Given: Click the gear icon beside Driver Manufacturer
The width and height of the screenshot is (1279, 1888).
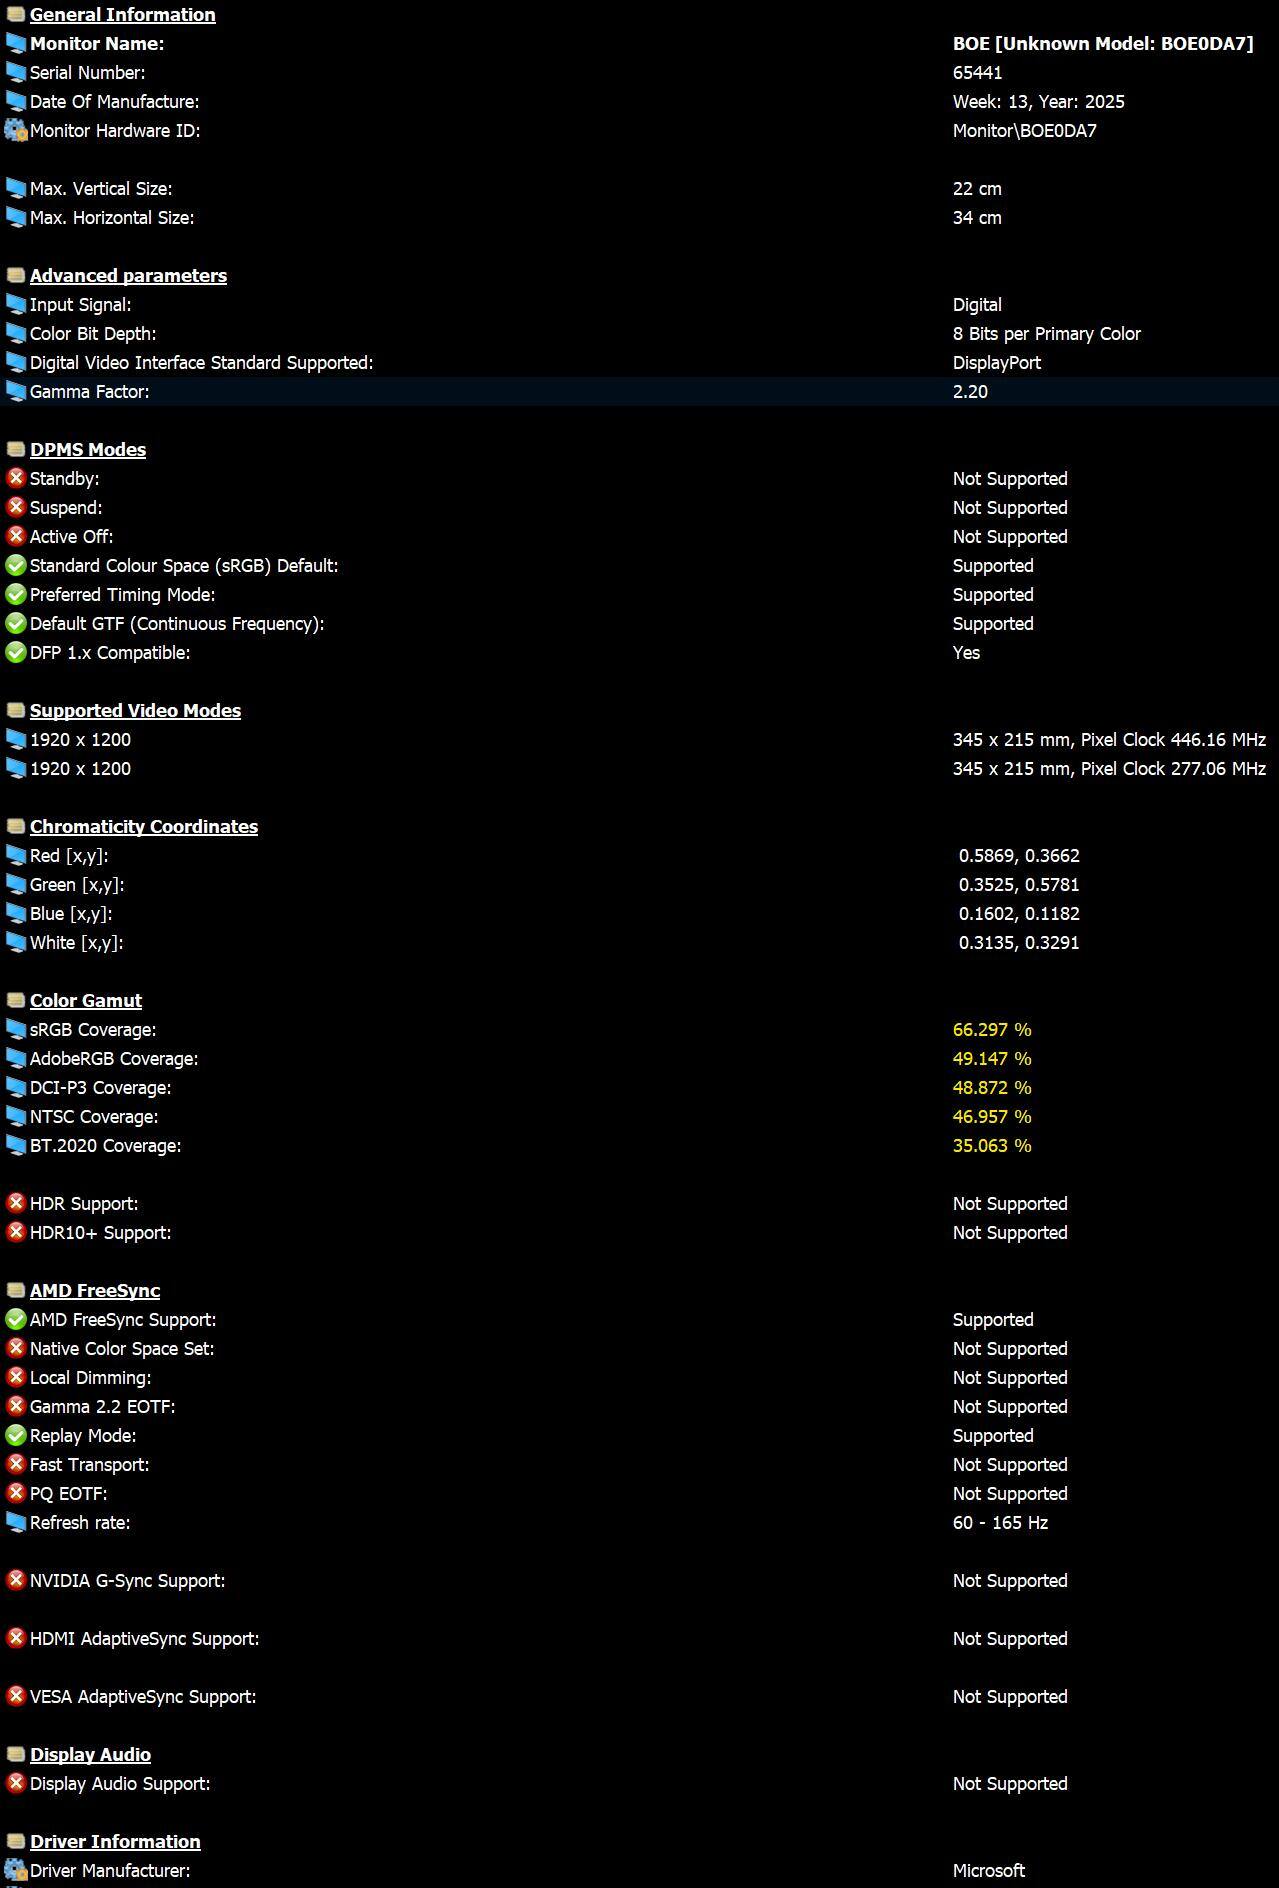Looking at the screenshot, I should pyautogui.click(x=16, y=1870).
